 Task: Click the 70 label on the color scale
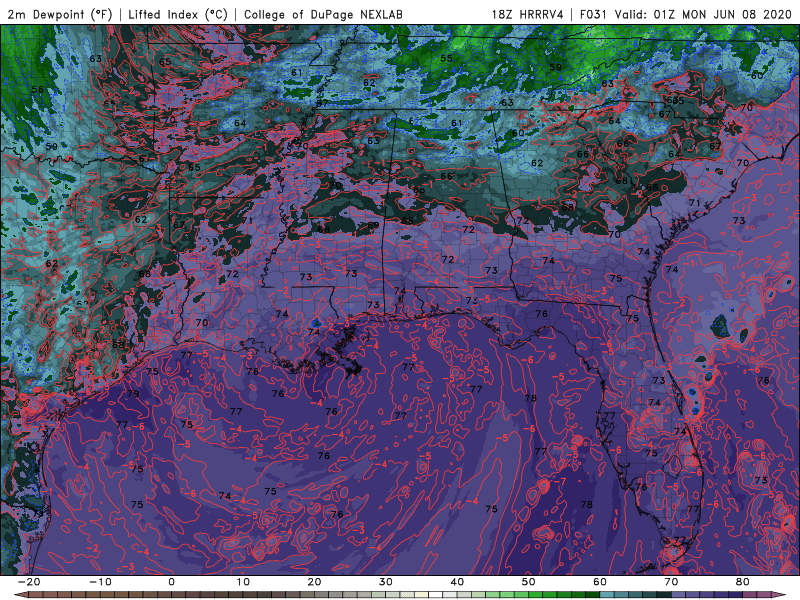(671, 582)
